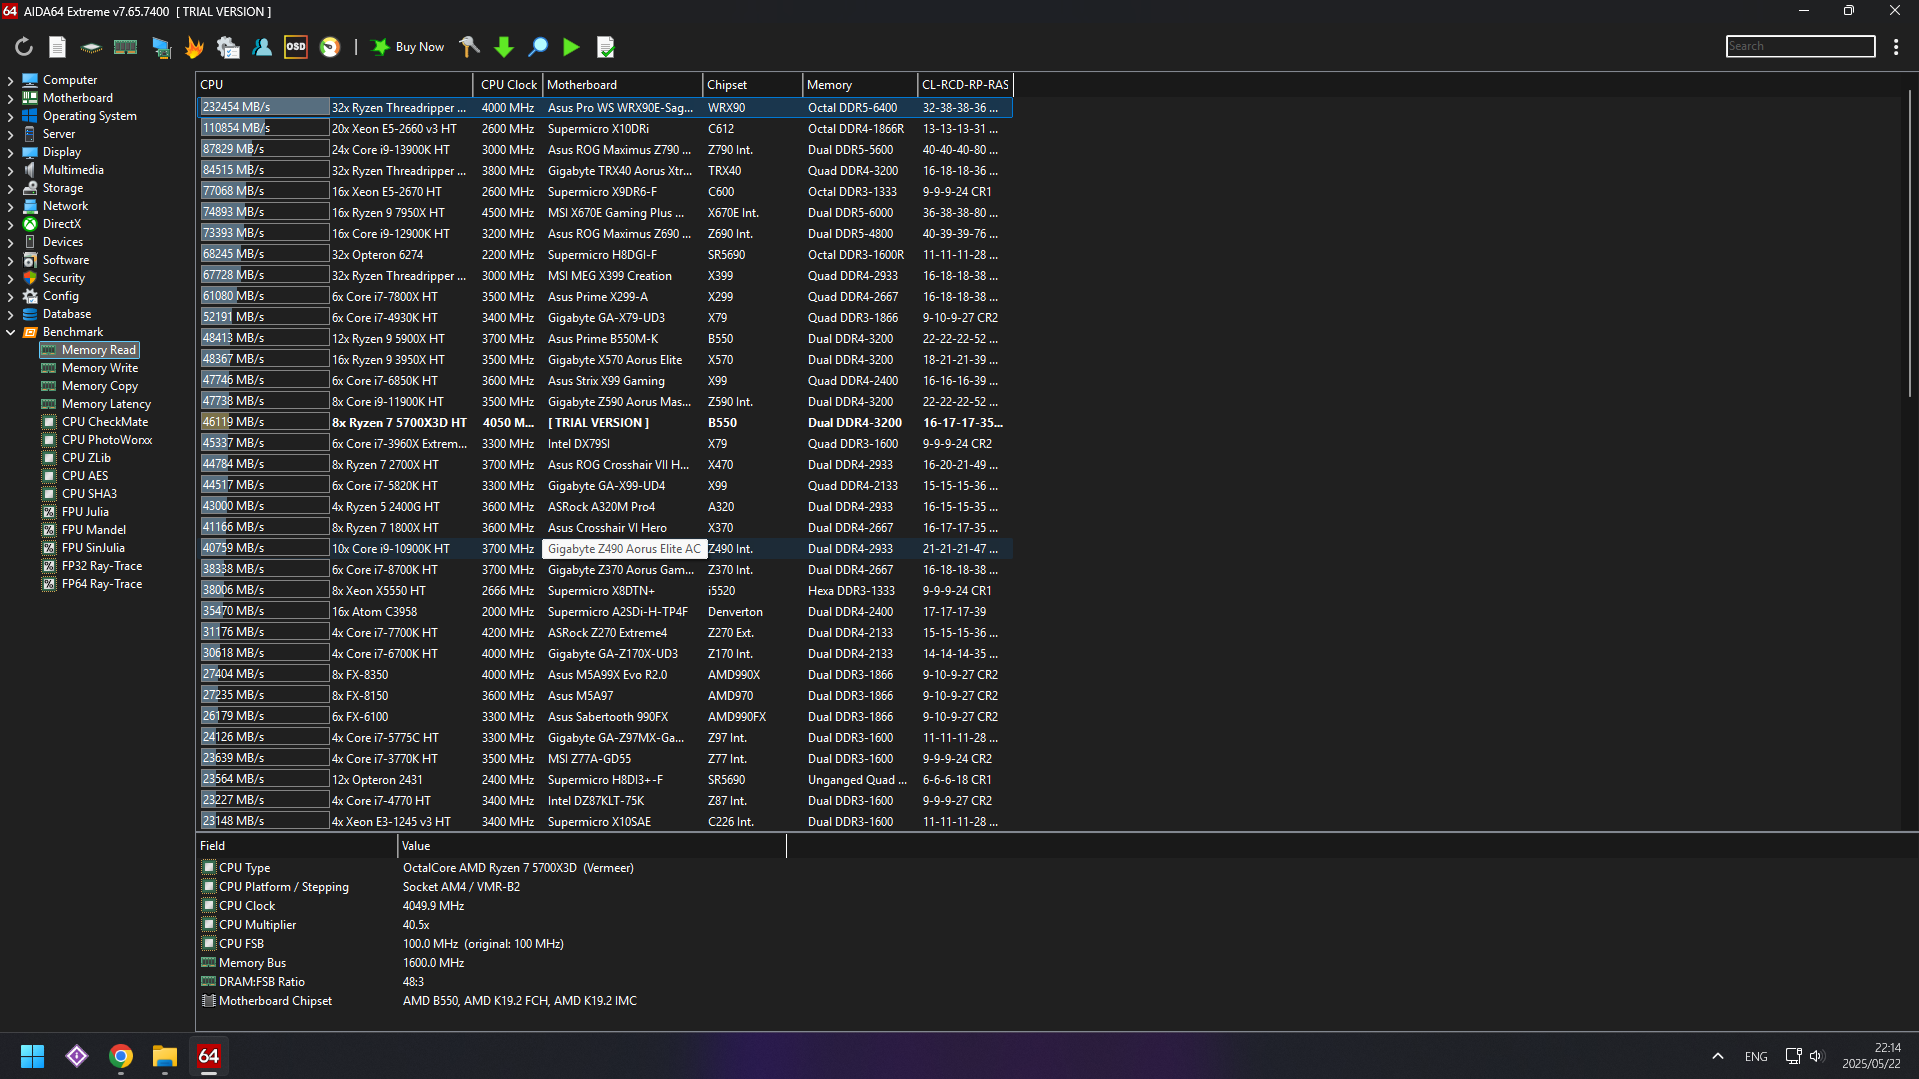1919x1079 pixels.
Task: Expand the Computer tree node
Action: (x=10, y=80)
